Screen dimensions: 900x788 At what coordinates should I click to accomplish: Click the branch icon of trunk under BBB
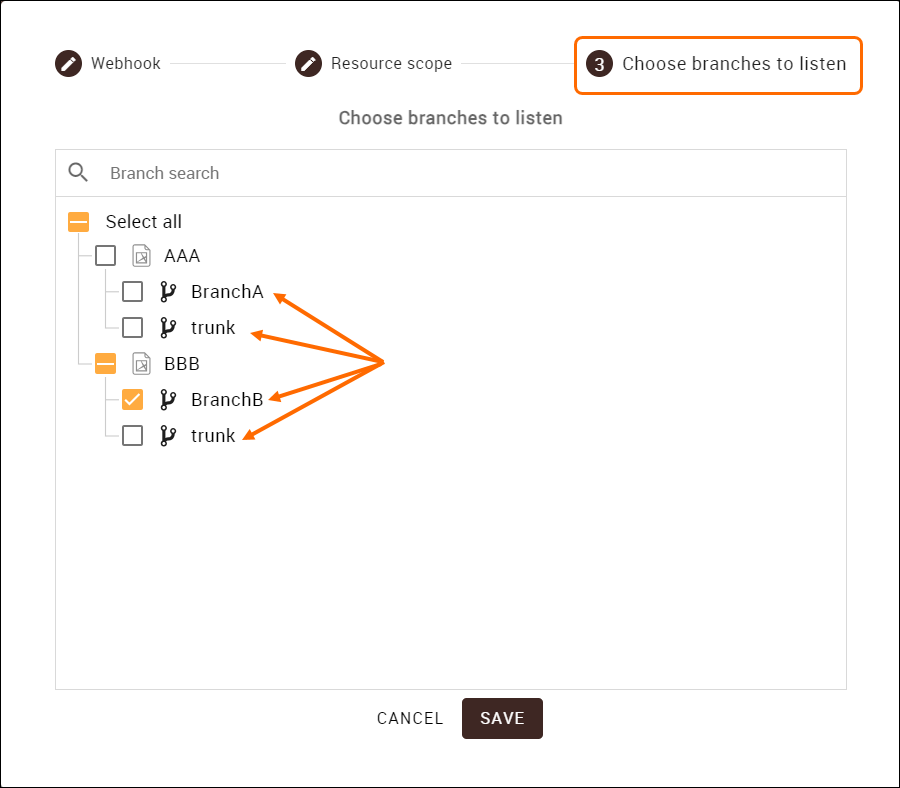click(x=168, y=436)
